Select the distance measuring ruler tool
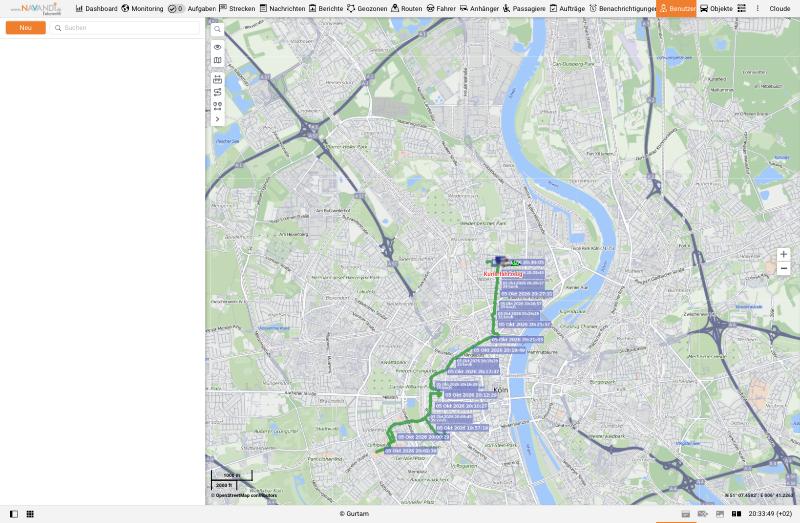 click(217, 79)
